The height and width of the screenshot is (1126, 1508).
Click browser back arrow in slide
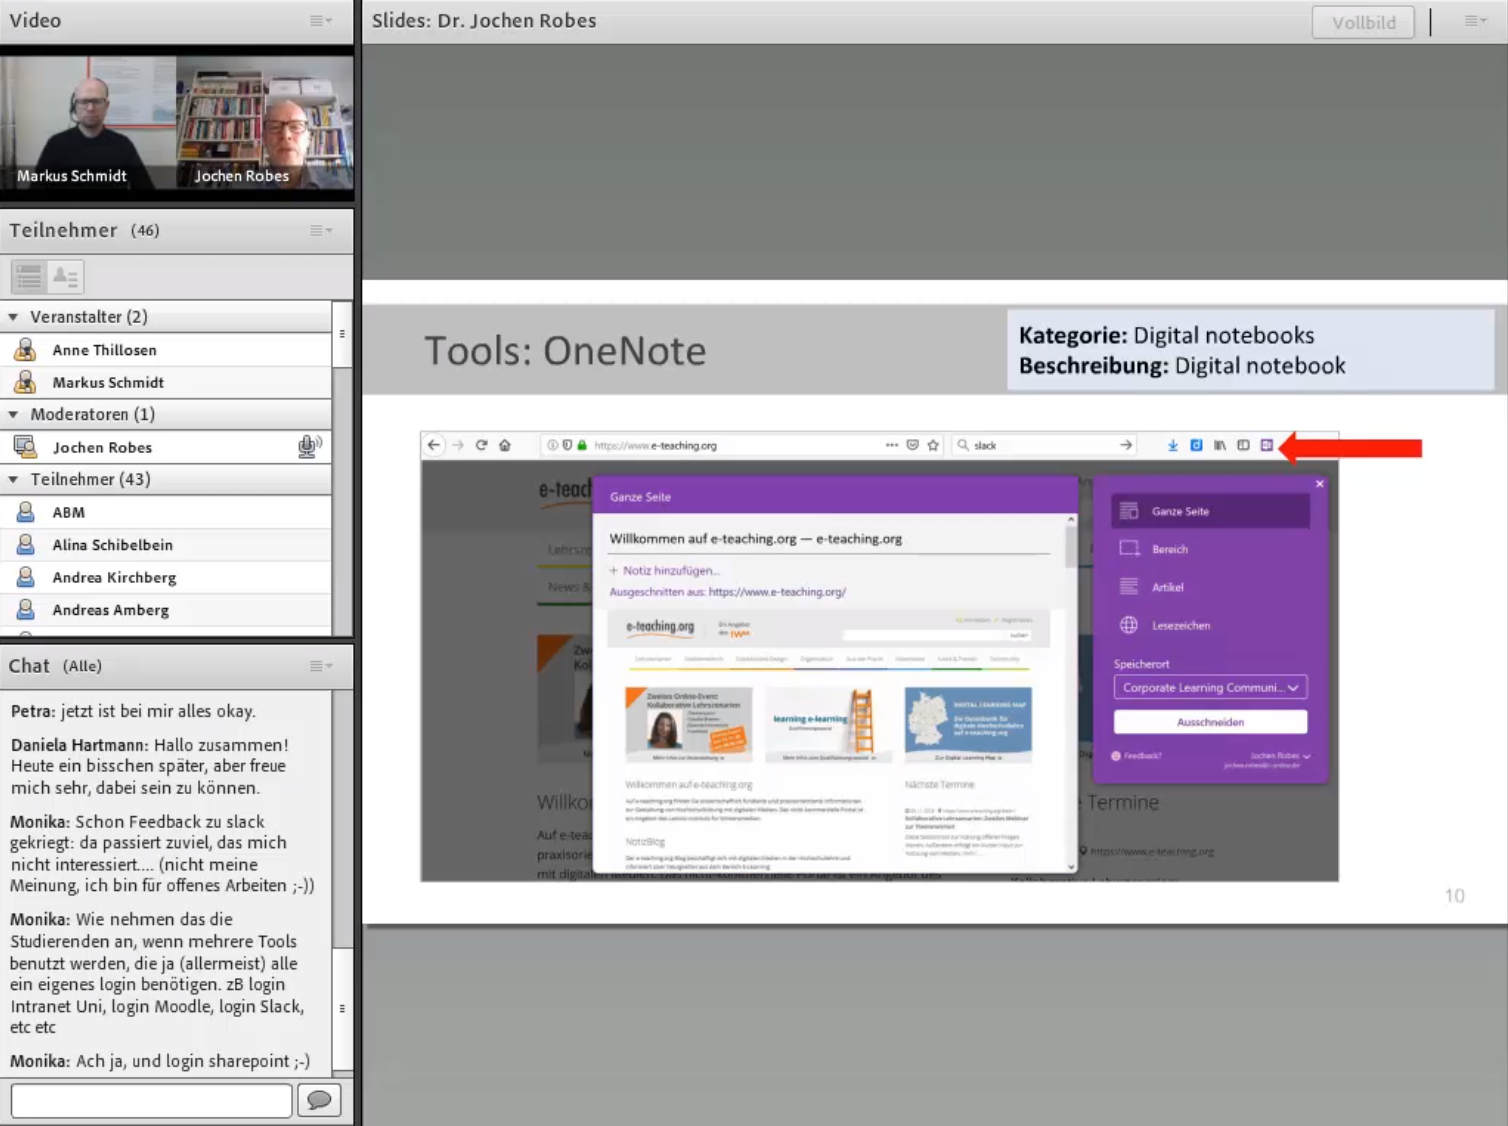click(x=434, y=445)
